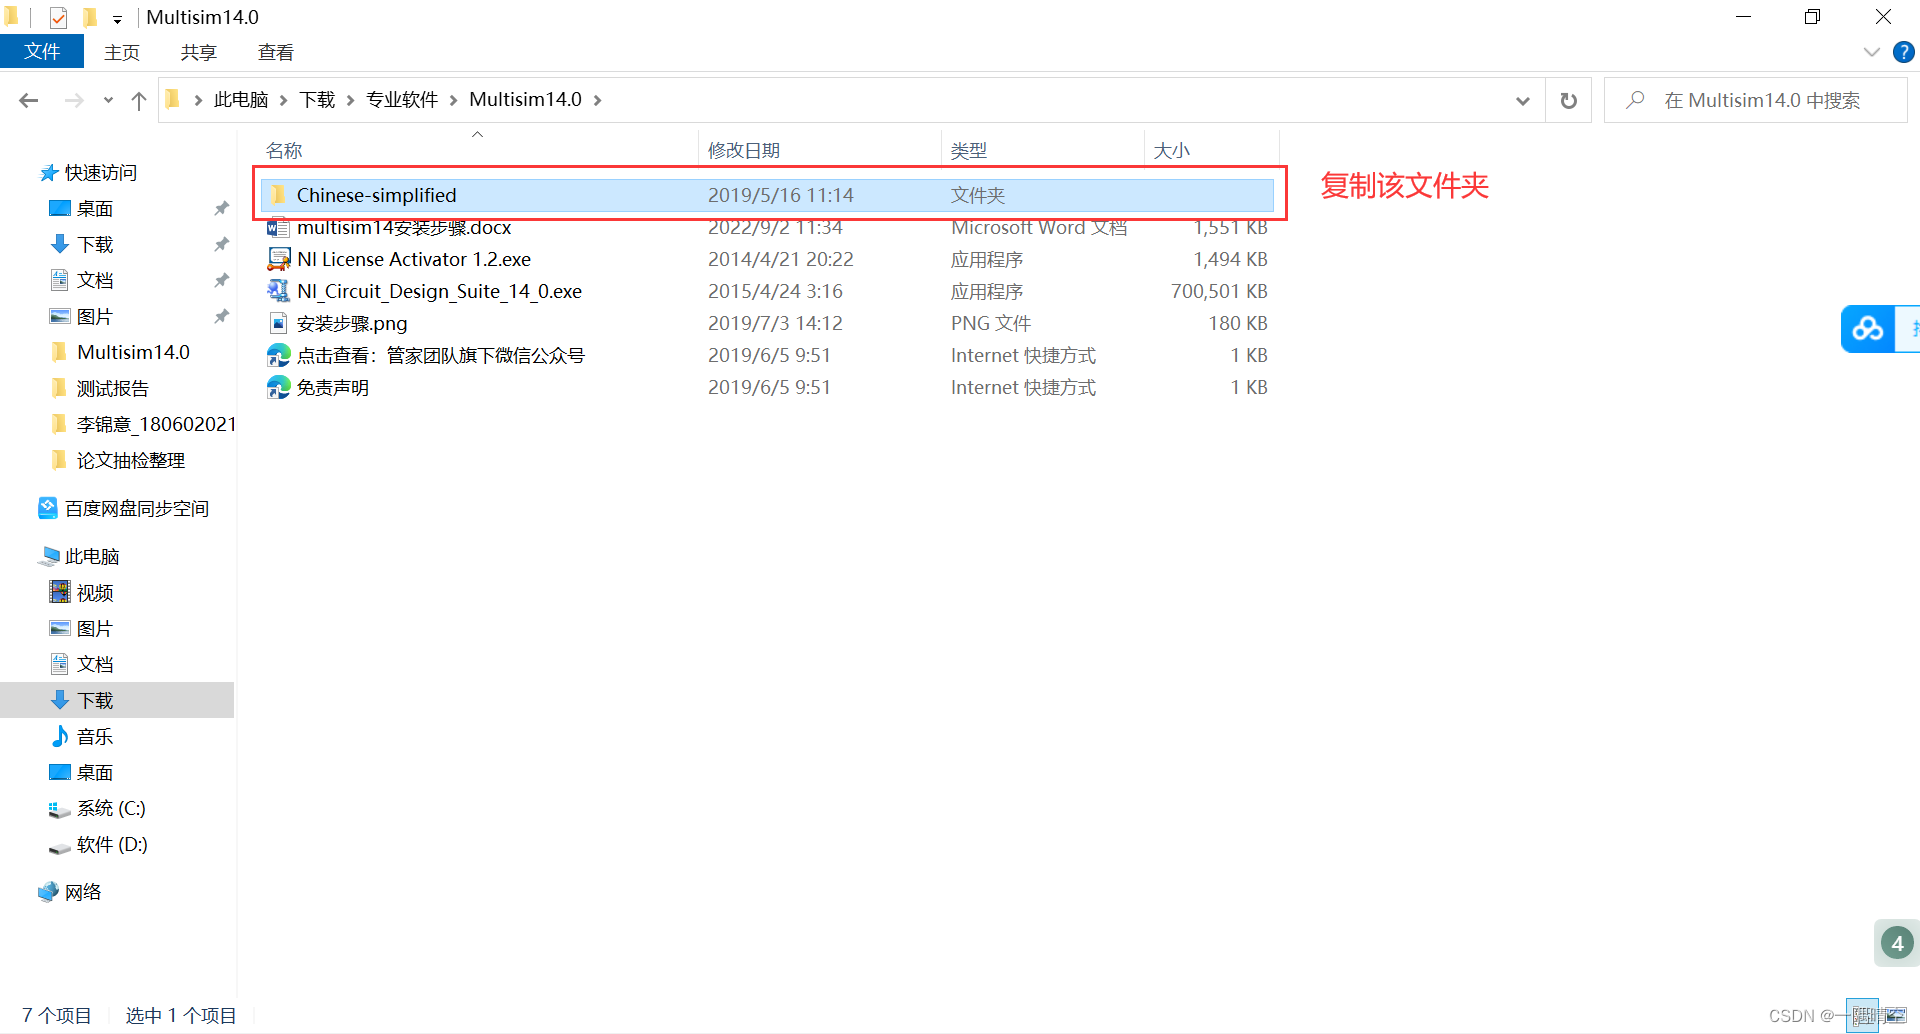This screenshot has height=1034, width=1920.
Task: Click the NI Circuit Design Suite installer icon
Action: [x=278, y=292]
